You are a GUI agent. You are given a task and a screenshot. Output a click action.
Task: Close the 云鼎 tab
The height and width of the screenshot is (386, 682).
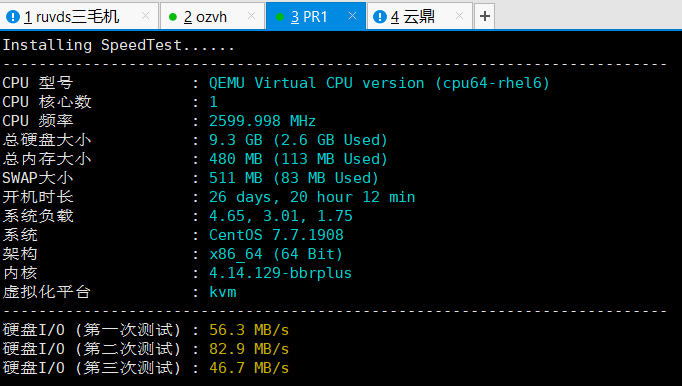[x=459, y=16]
